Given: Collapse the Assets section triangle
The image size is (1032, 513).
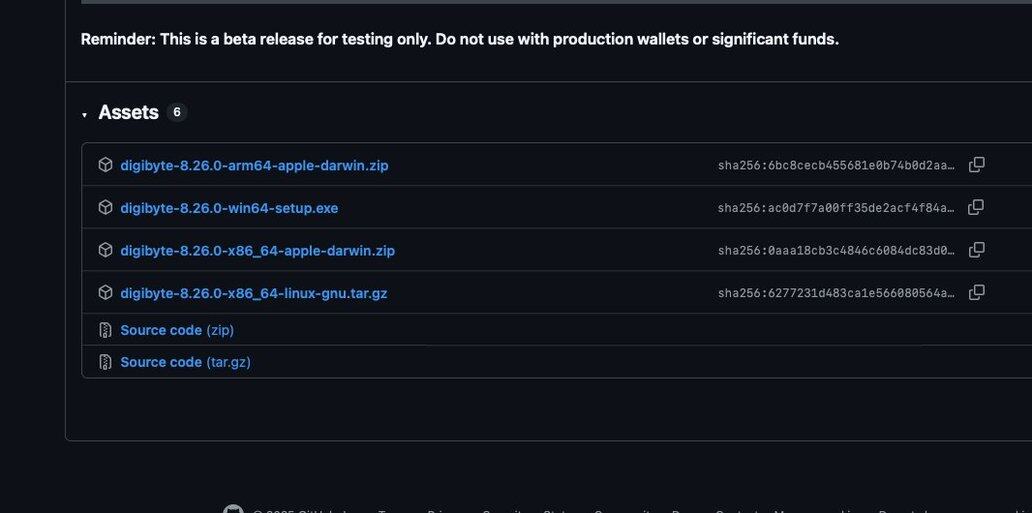Looking at the screenshot, I should (x=84, y=115).
